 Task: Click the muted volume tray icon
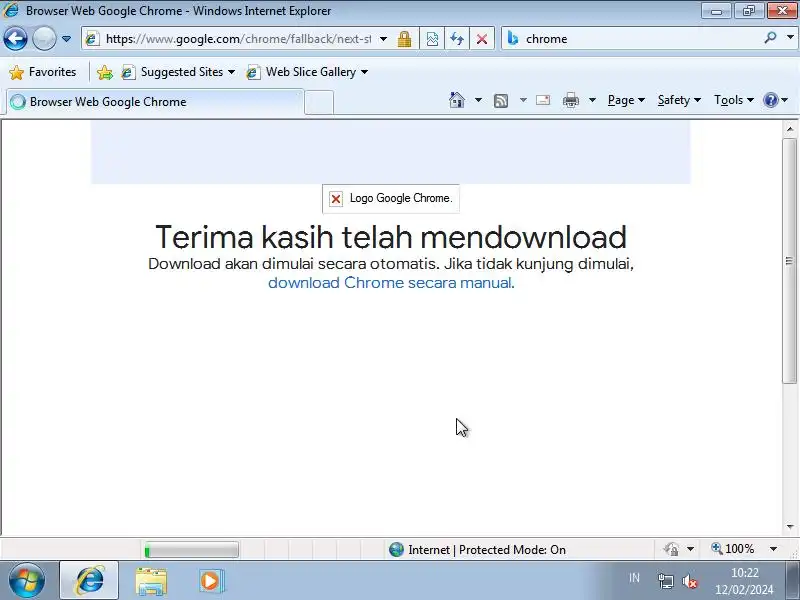690,581
